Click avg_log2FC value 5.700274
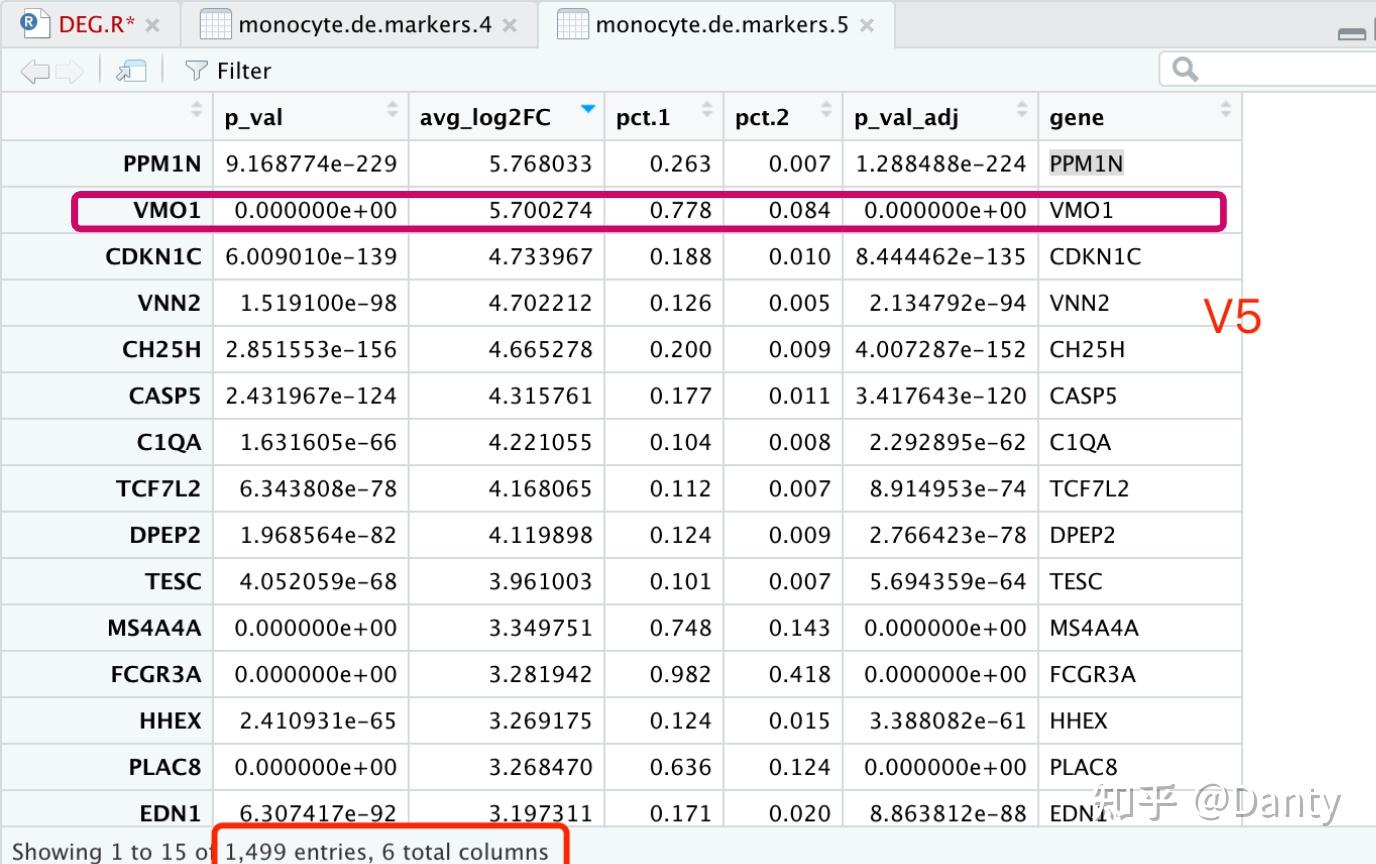 (540, 210)
